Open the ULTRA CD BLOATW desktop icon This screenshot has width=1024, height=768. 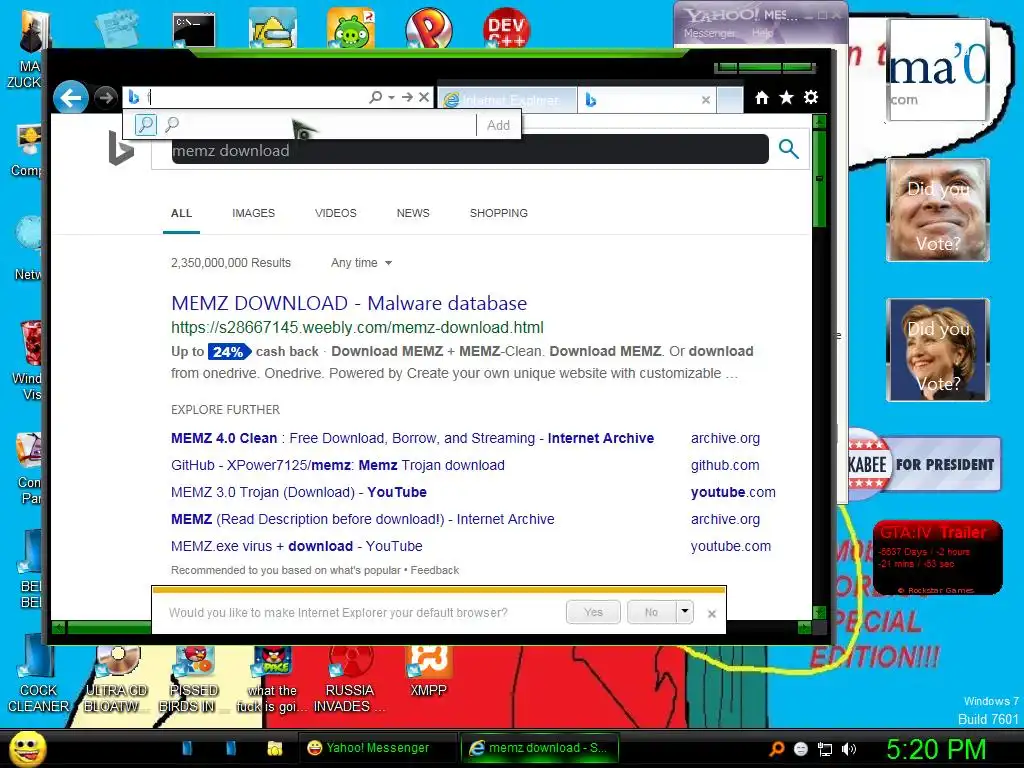[x=116, y=680]
